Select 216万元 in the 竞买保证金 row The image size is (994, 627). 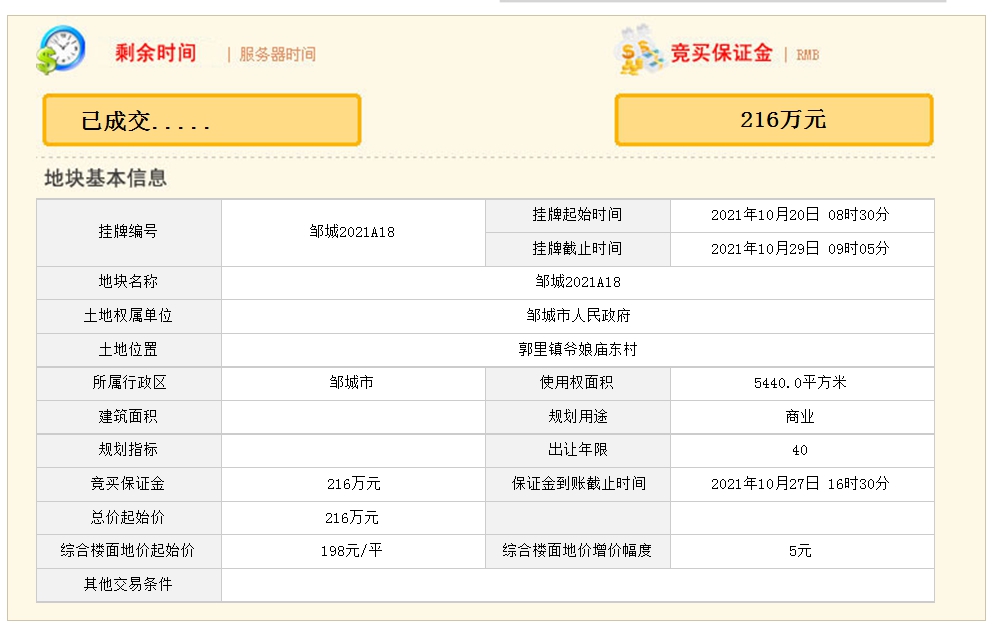pyautogui.click(x=354, y=484)
